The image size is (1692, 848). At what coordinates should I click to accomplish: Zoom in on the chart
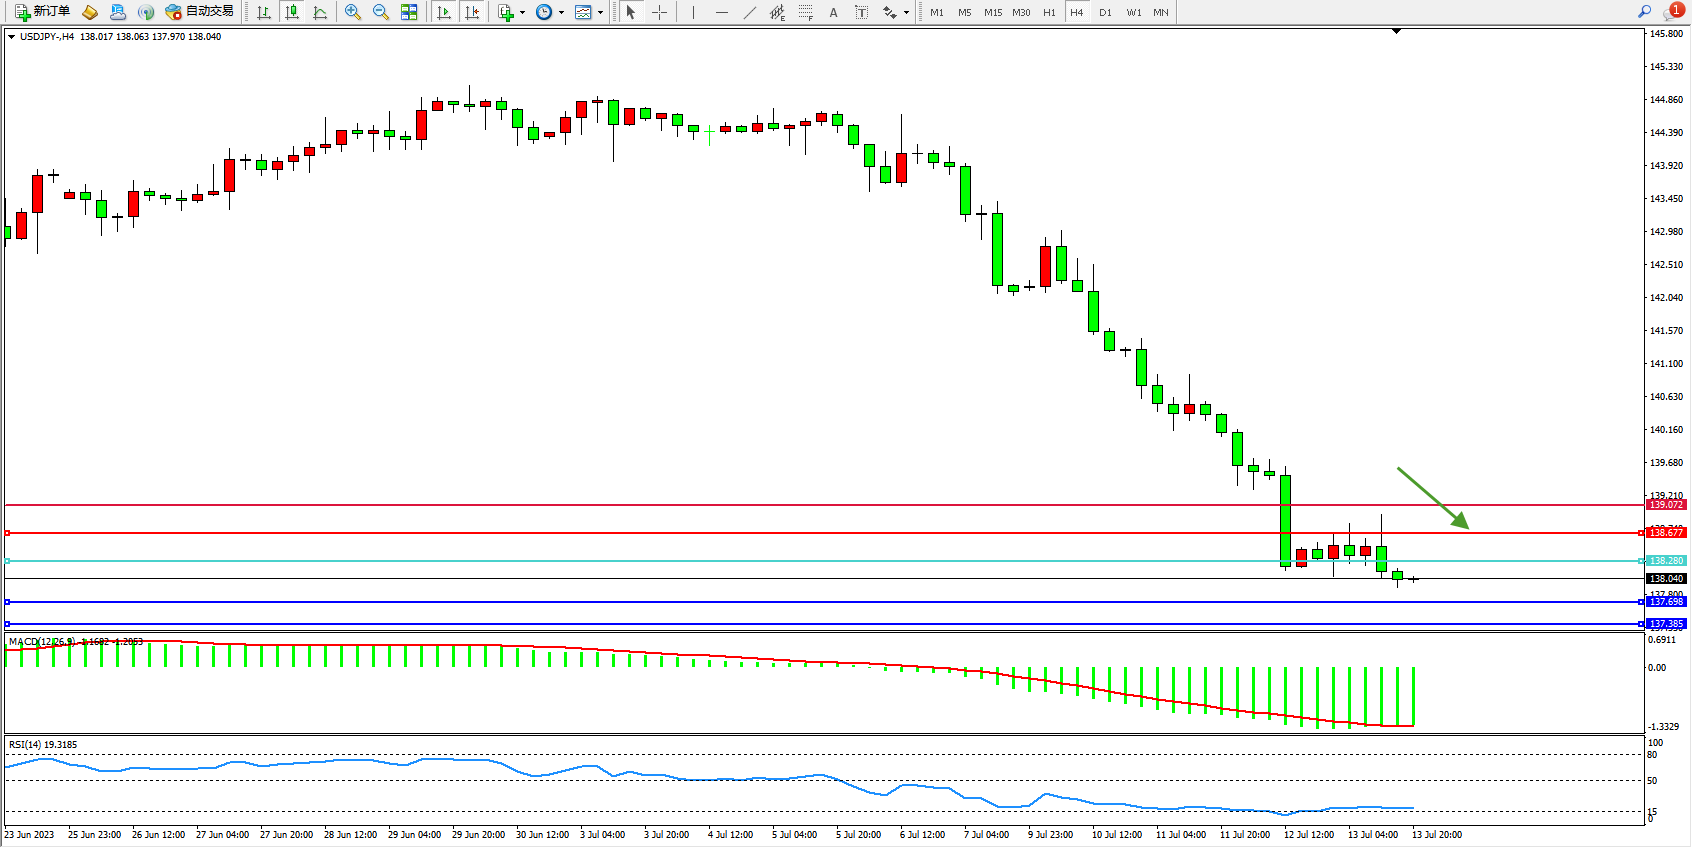pos(353,12)
